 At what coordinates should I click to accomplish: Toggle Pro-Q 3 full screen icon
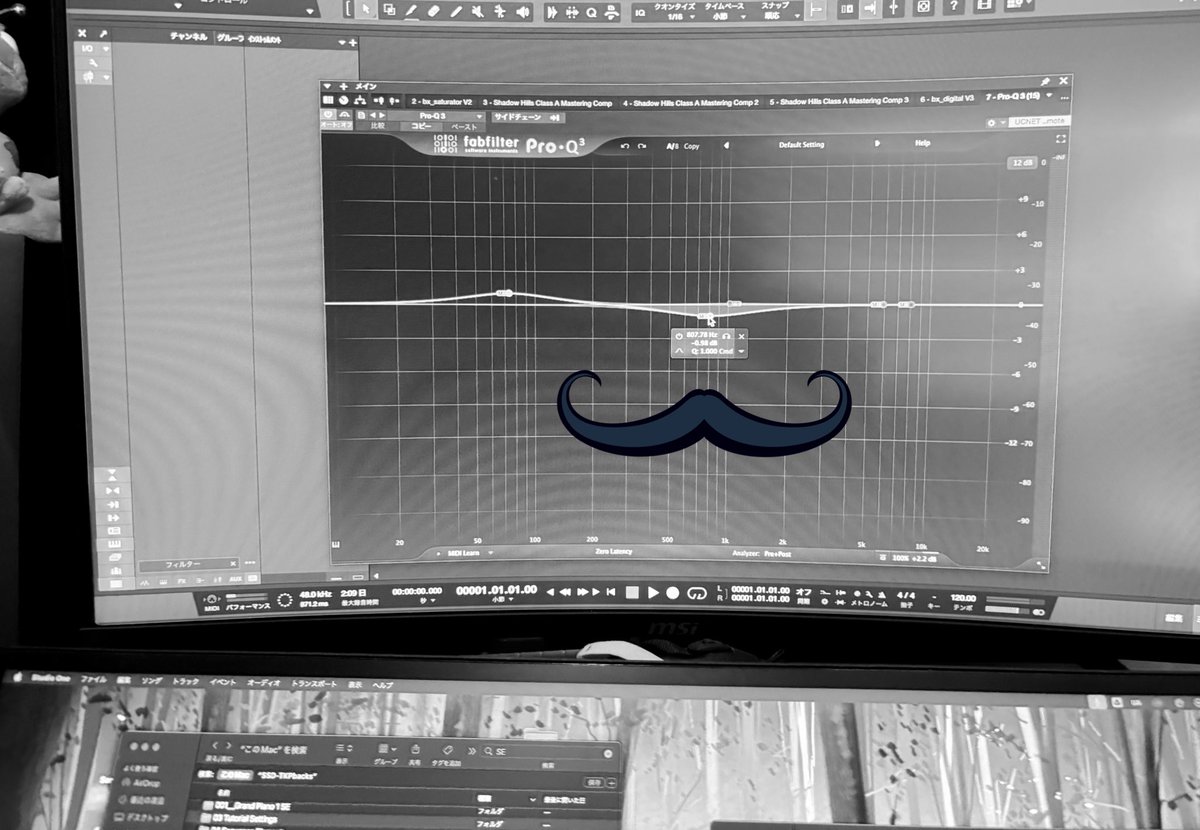[1061, 137]
